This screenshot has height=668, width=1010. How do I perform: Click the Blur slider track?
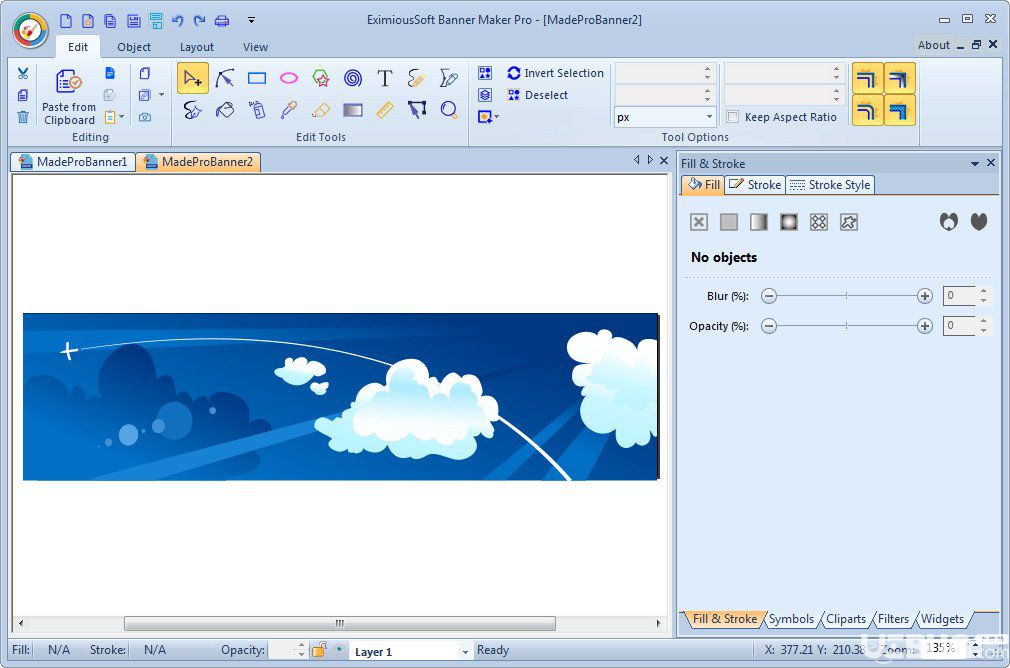click(x=846, y=296)
